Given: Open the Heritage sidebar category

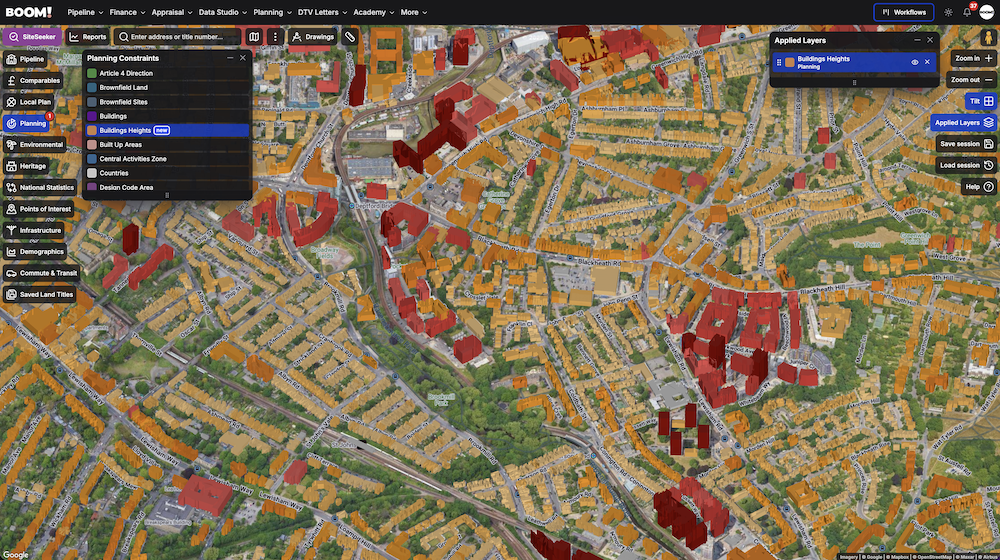Looking at the screenshot, I should point(26,166).
